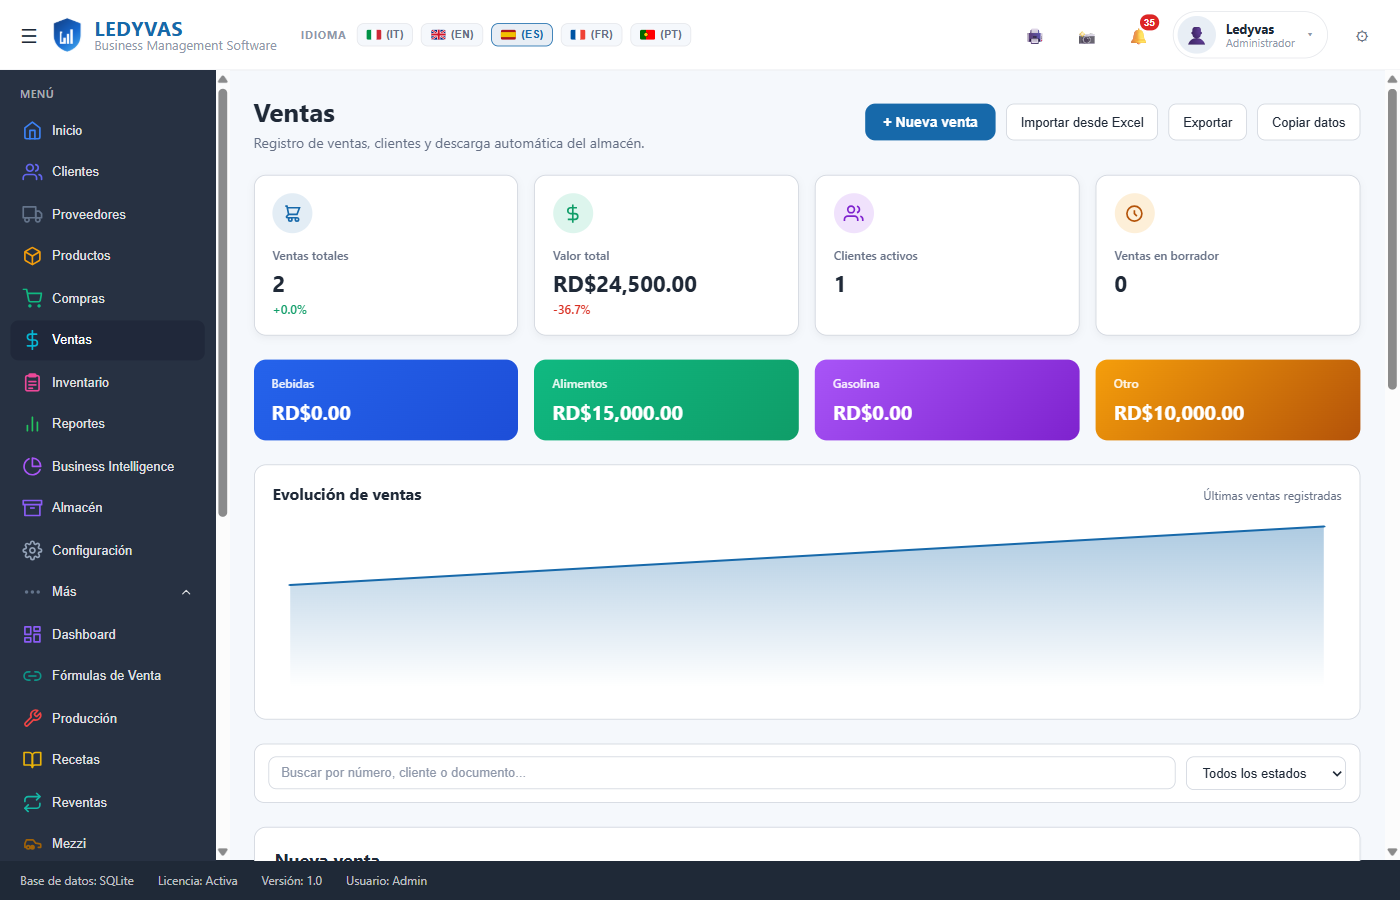Click the Producción wrench icon
1400x900 pixels.
click(x=32, y=718)
